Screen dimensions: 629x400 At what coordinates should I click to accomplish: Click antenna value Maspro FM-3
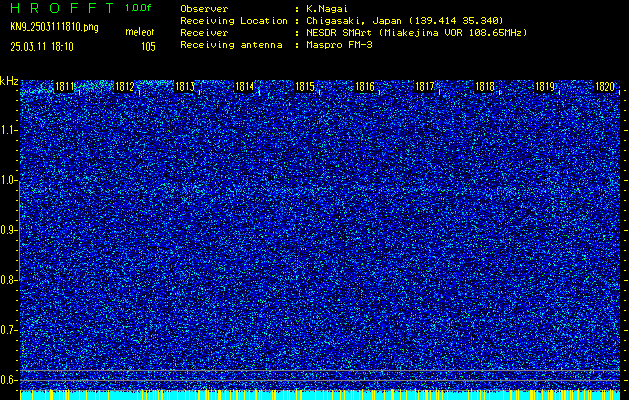(x=339, y=45)
